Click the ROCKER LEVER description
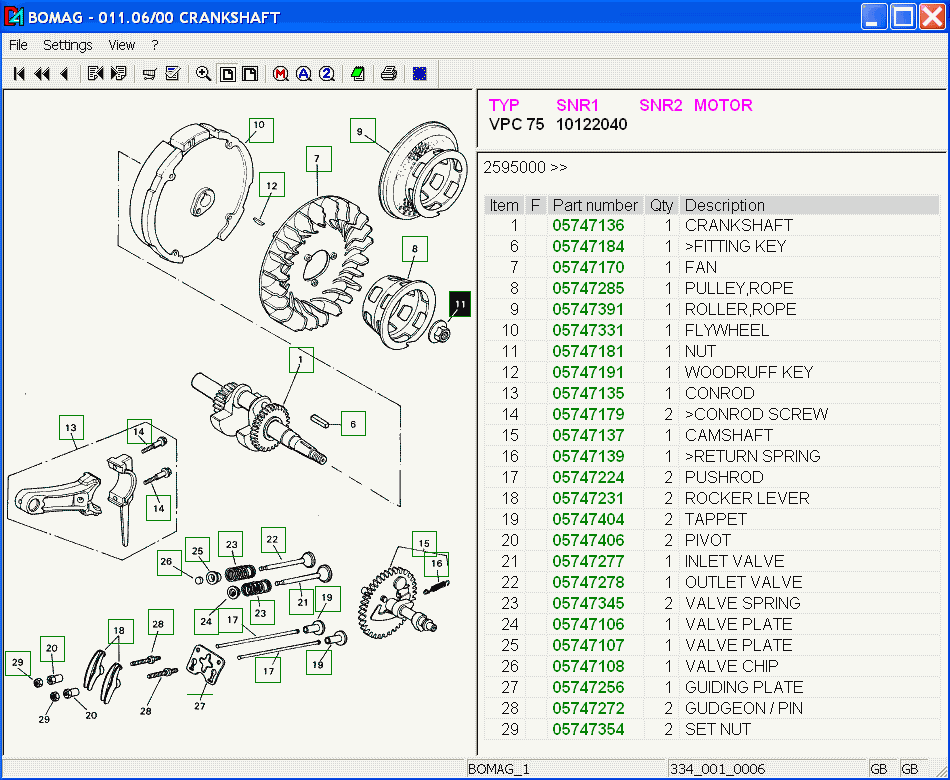The width and height of the screenshot is (950, 780). pos(747,498)
